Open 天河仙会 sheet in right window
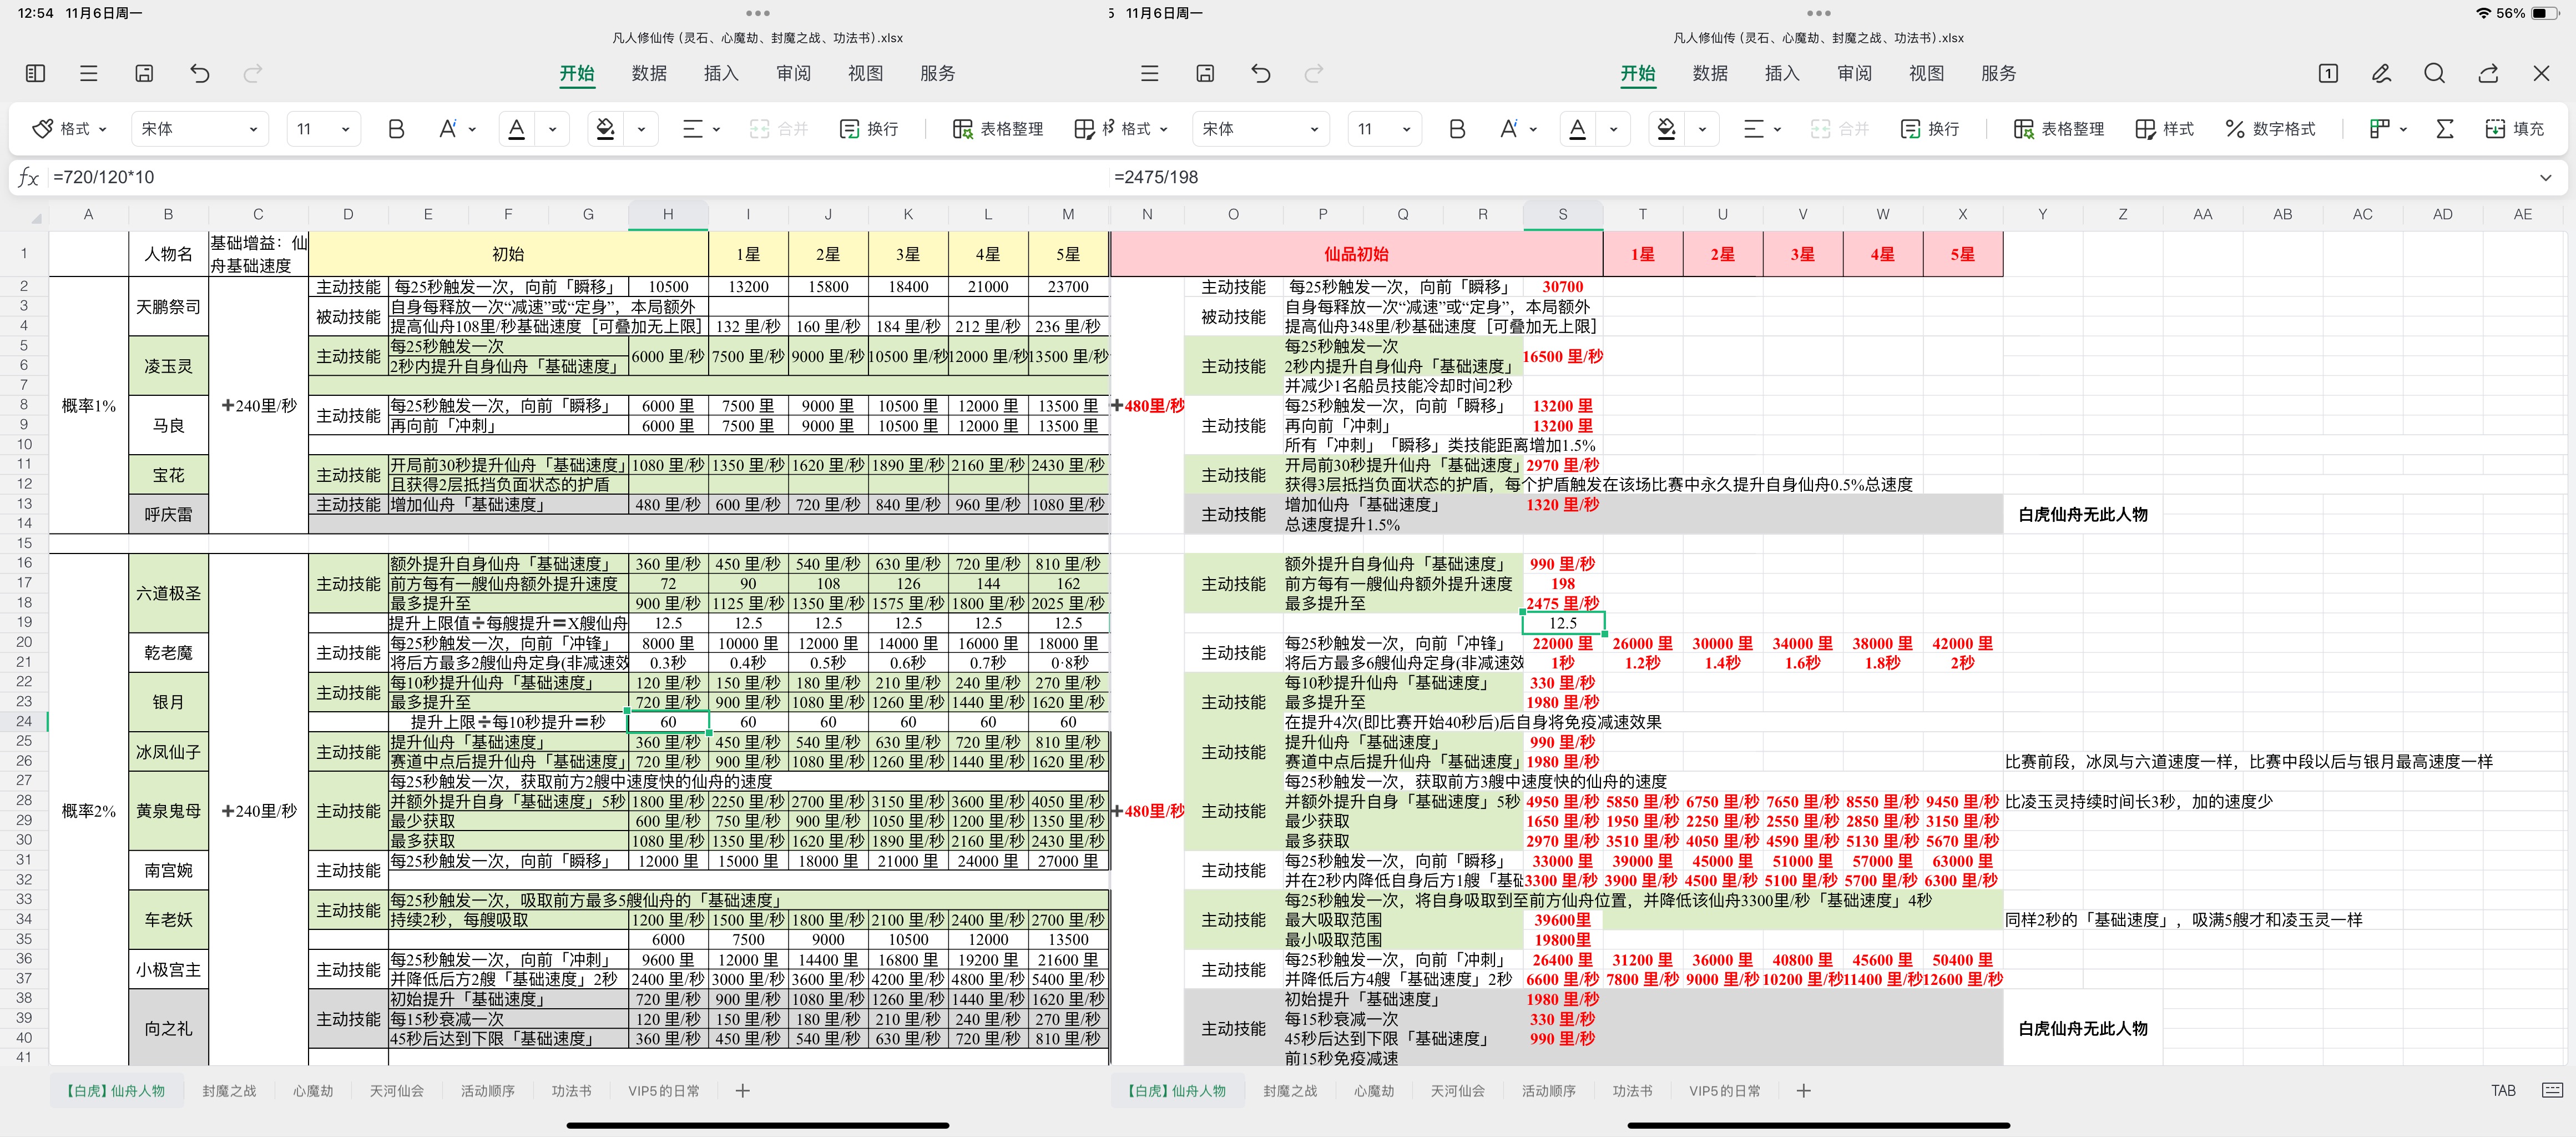 (x=1457, y=1091)
